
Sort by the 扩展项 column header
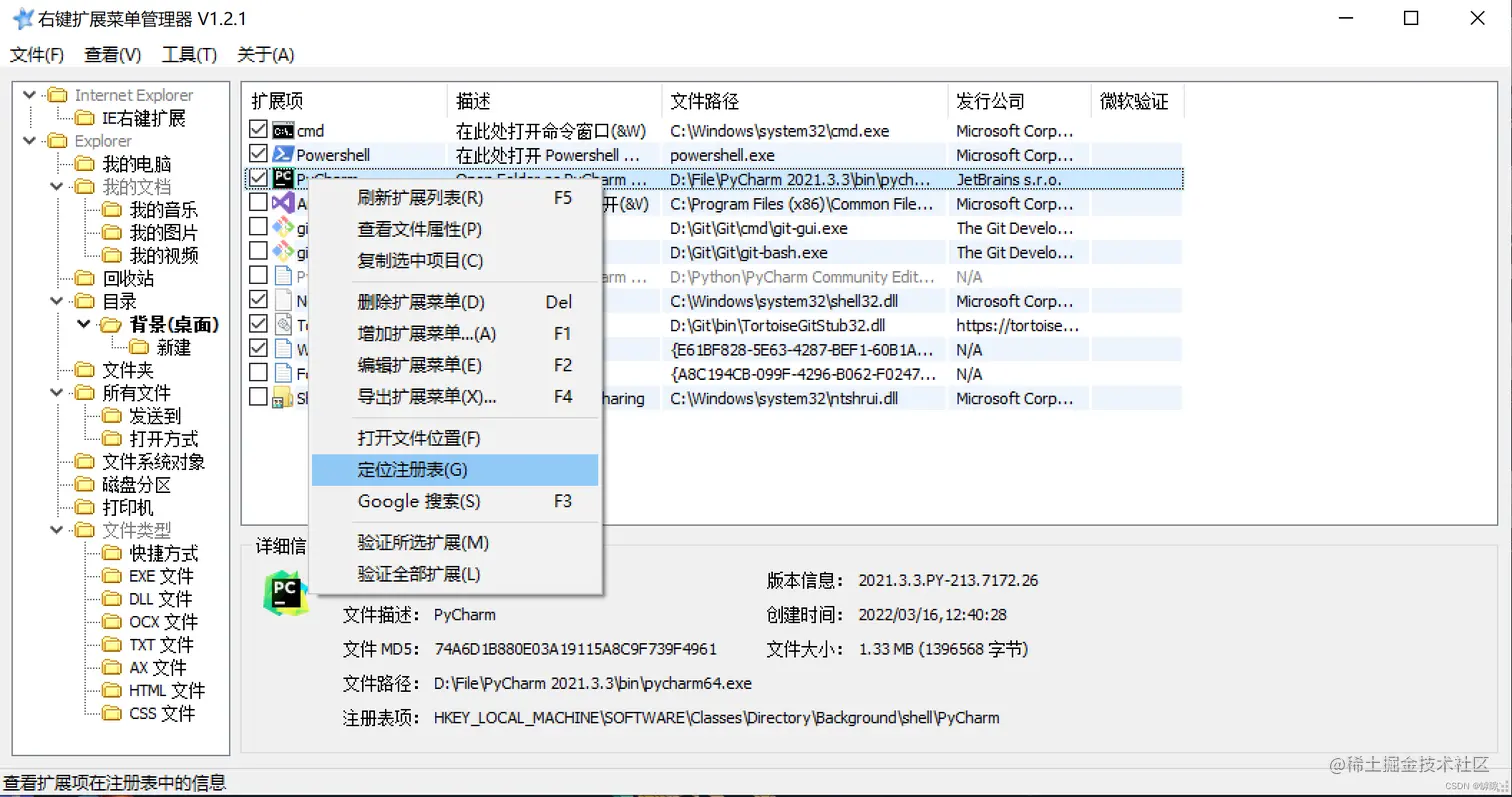pyautogui.click(x=345, y=101)
